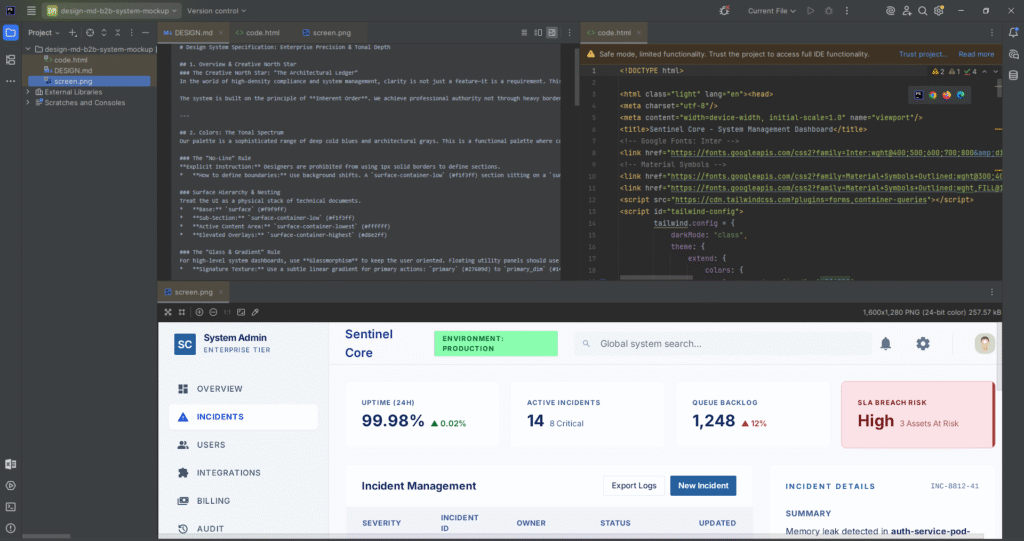Select code.html in the project tree

tap(70, 59)
